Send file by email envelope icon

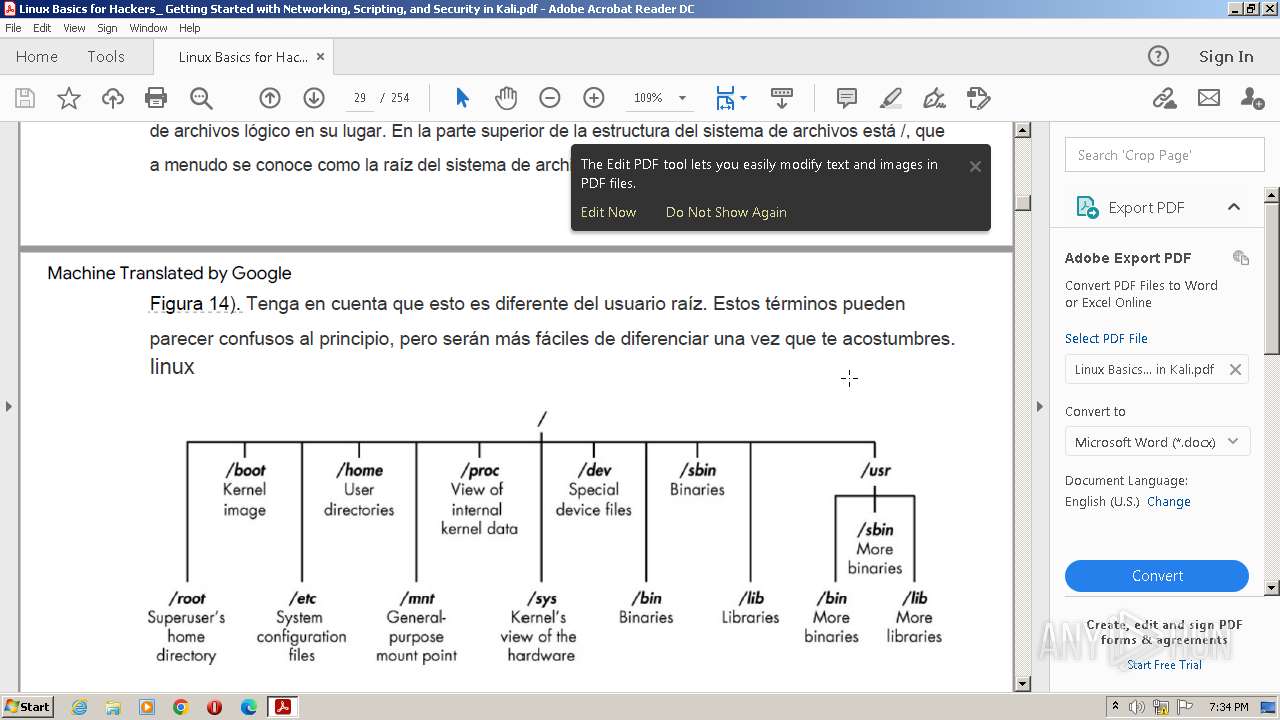(1209, 98)
